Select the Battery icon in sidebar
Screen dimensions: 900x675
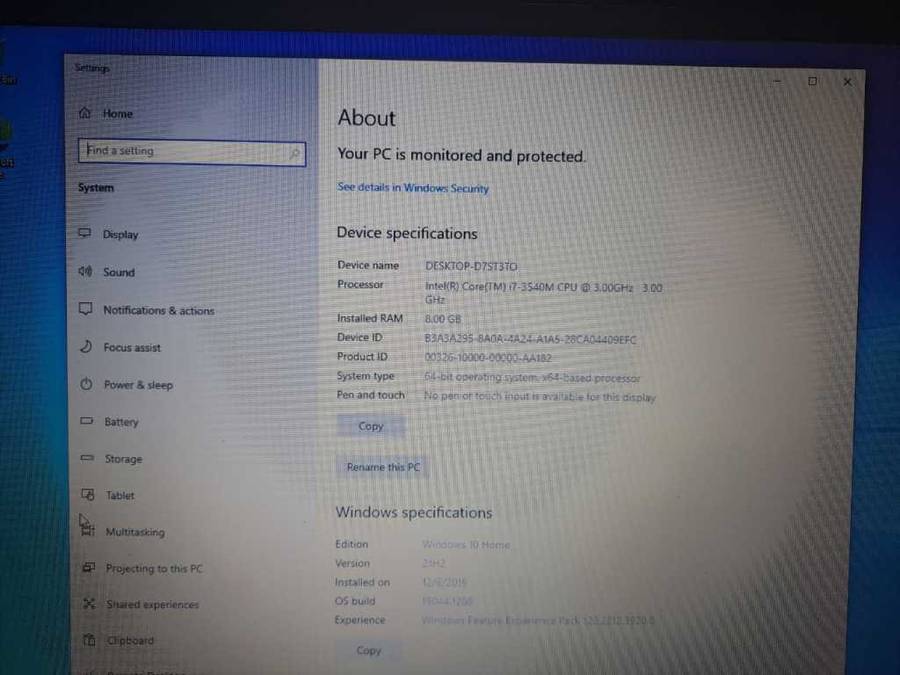87,422
